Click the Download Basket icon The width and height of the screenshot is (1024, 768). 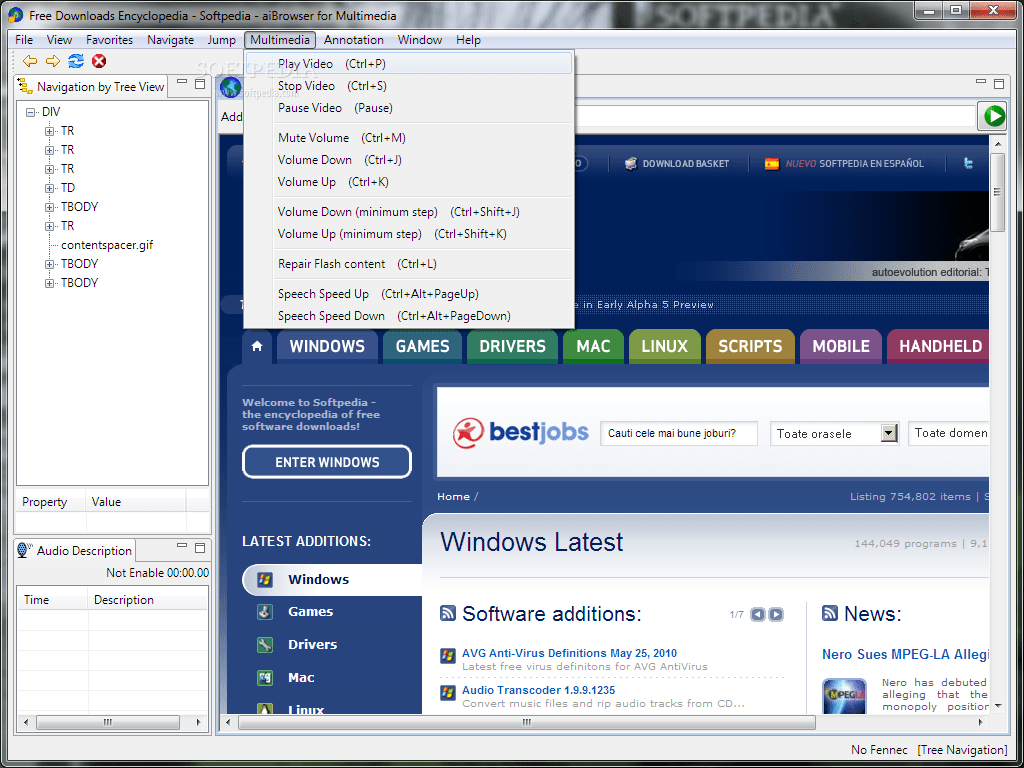(x=630, y=163)
